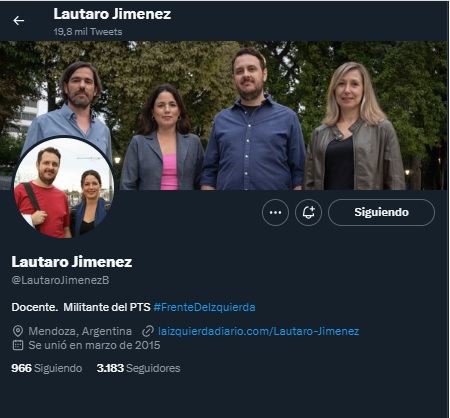The image size is (450, 418).
Task: Select the @LautaroJimenezB handle text
Action: tap(60, 280)
